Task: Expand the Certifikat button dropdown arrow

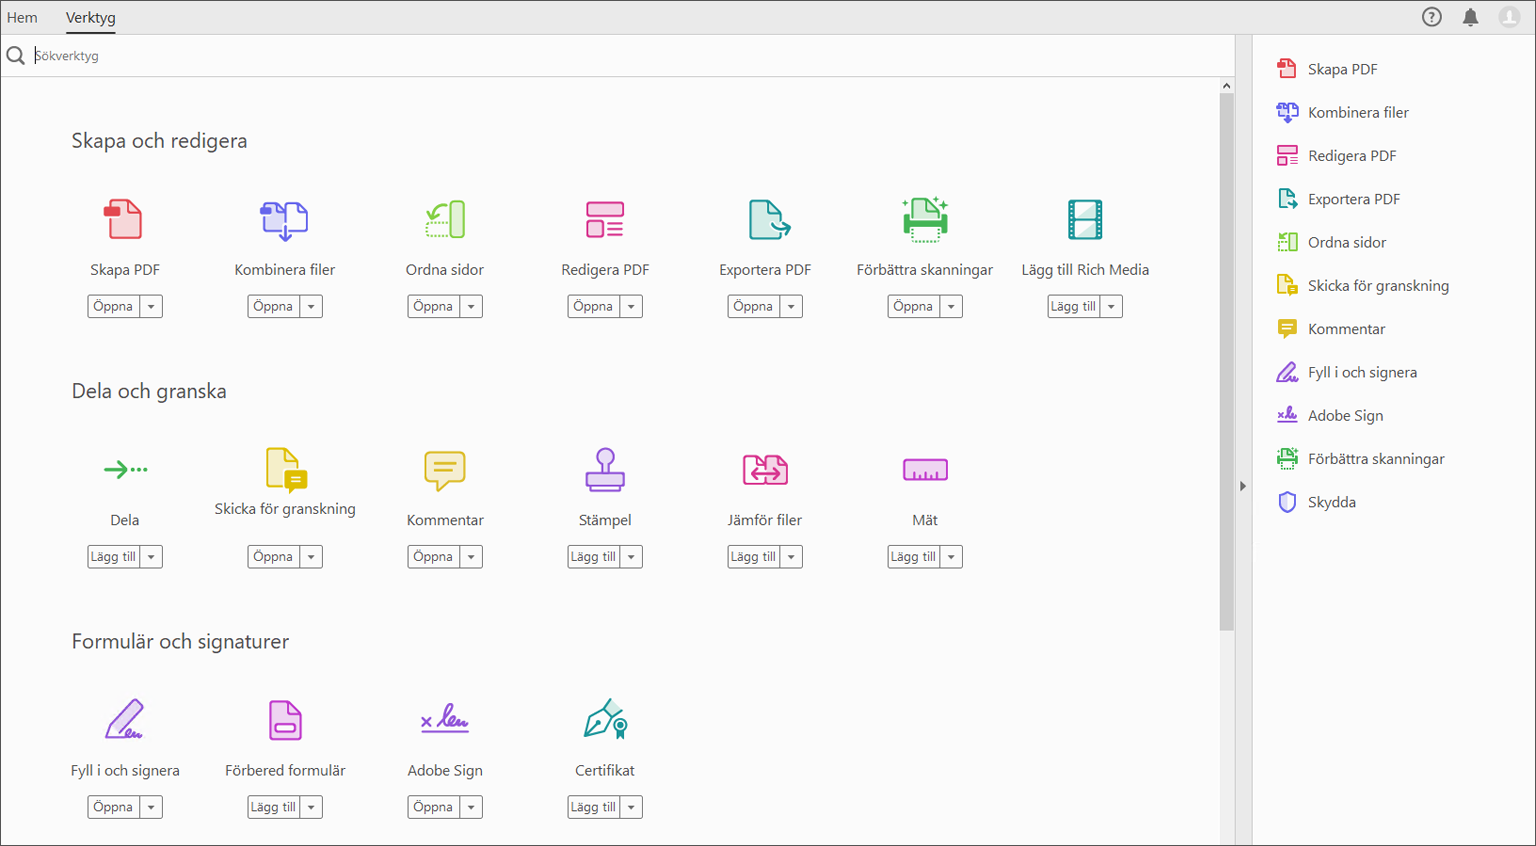Action: click(631, 807)
